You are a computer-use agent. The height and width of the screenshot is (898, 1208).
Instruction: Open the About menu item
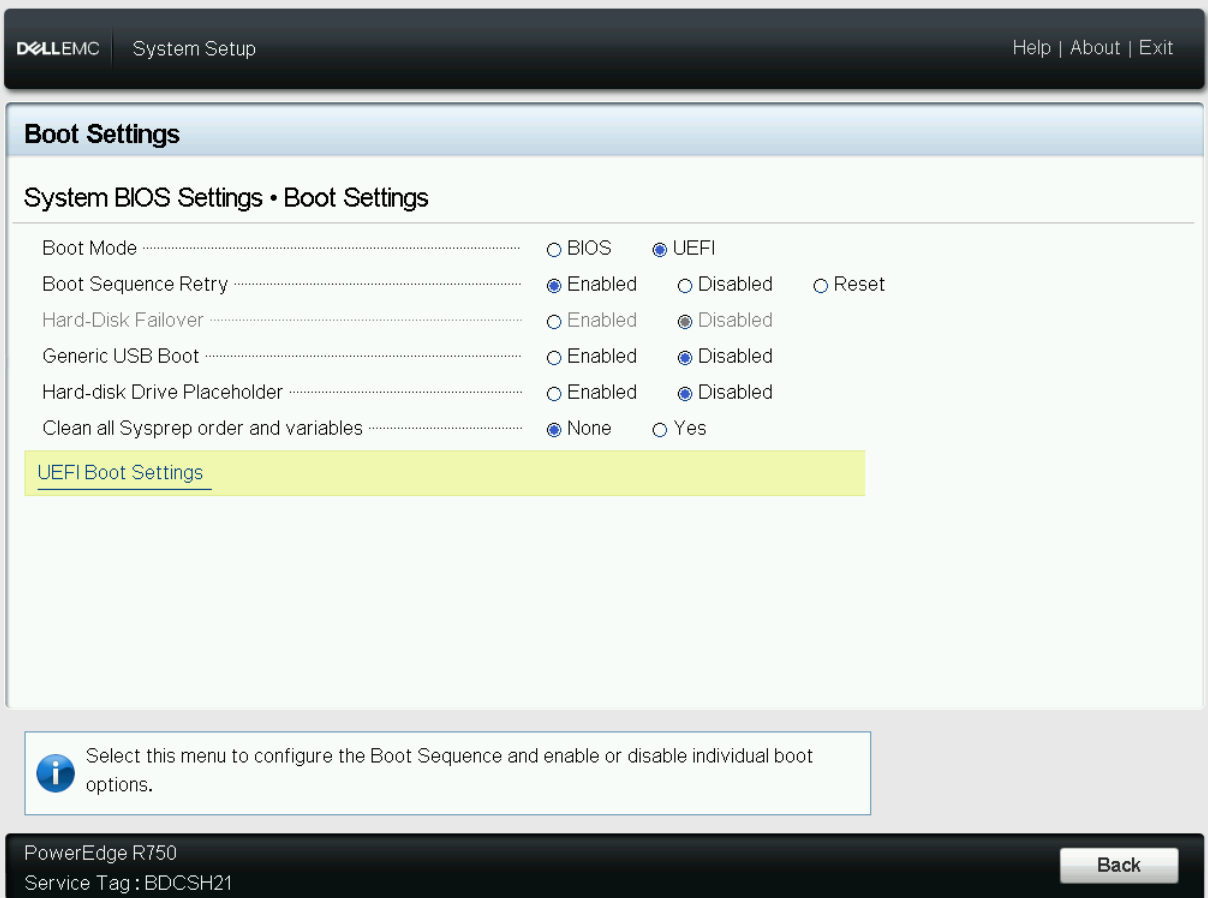click(1095, 48)
